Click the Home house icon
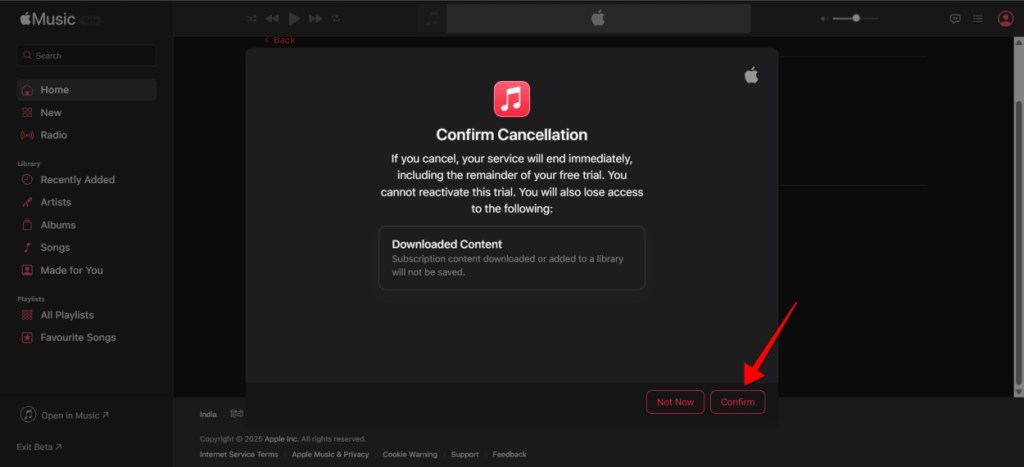Image resolution: width=1024 pixels, height=467 pixels. click(27, 90)
